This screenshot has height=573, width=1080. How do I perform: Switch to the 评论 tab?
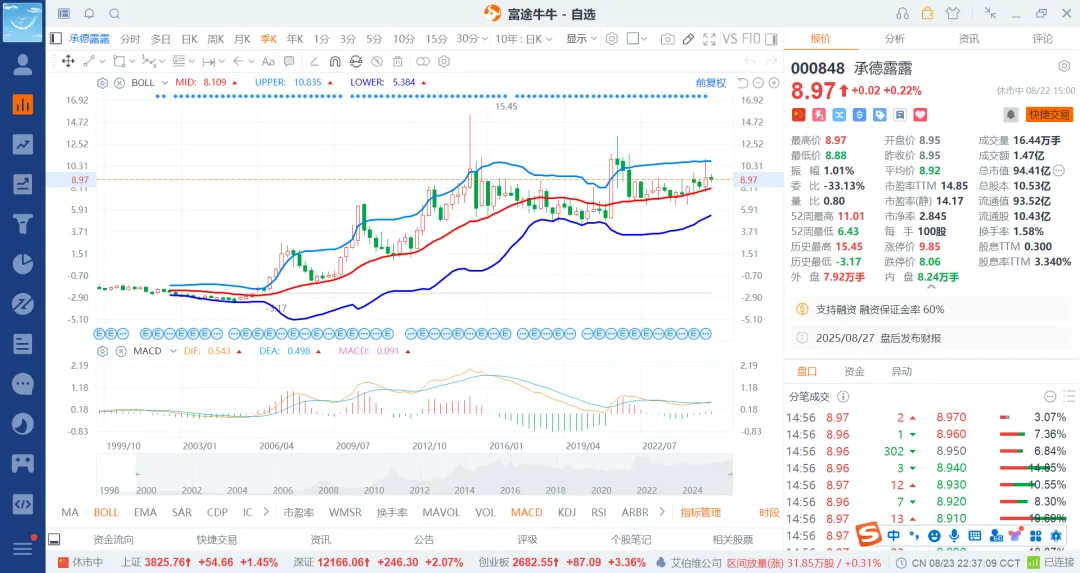[x=1043, y=39]
